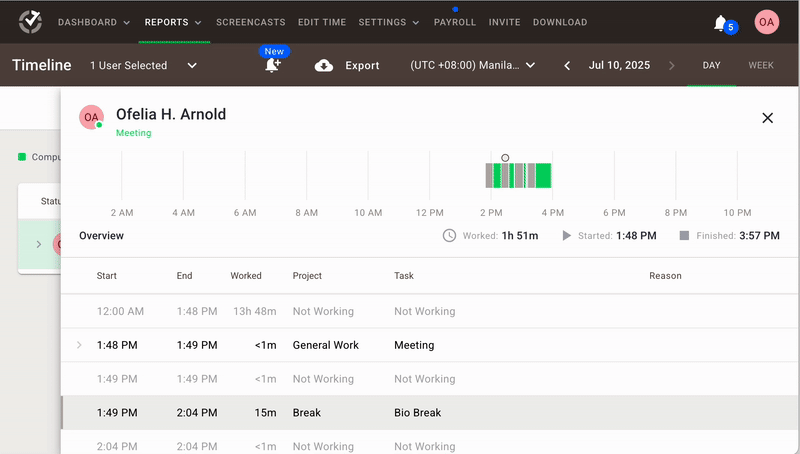Open the Reports dropdown menu
Screen dimensions: 800x454
click(x=173, y=22)
